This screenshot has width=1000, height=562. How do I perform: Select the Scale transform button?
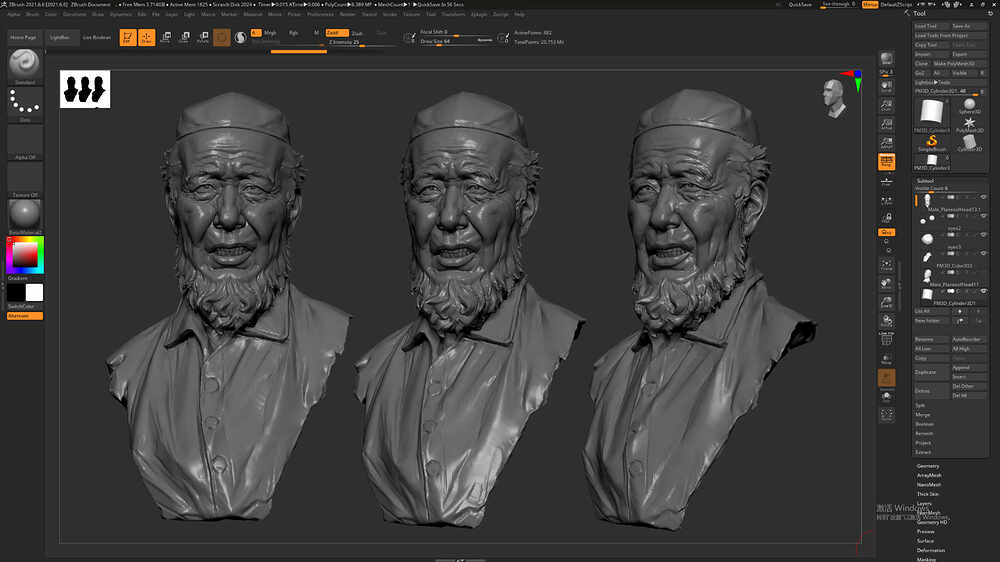coord(184,38)
